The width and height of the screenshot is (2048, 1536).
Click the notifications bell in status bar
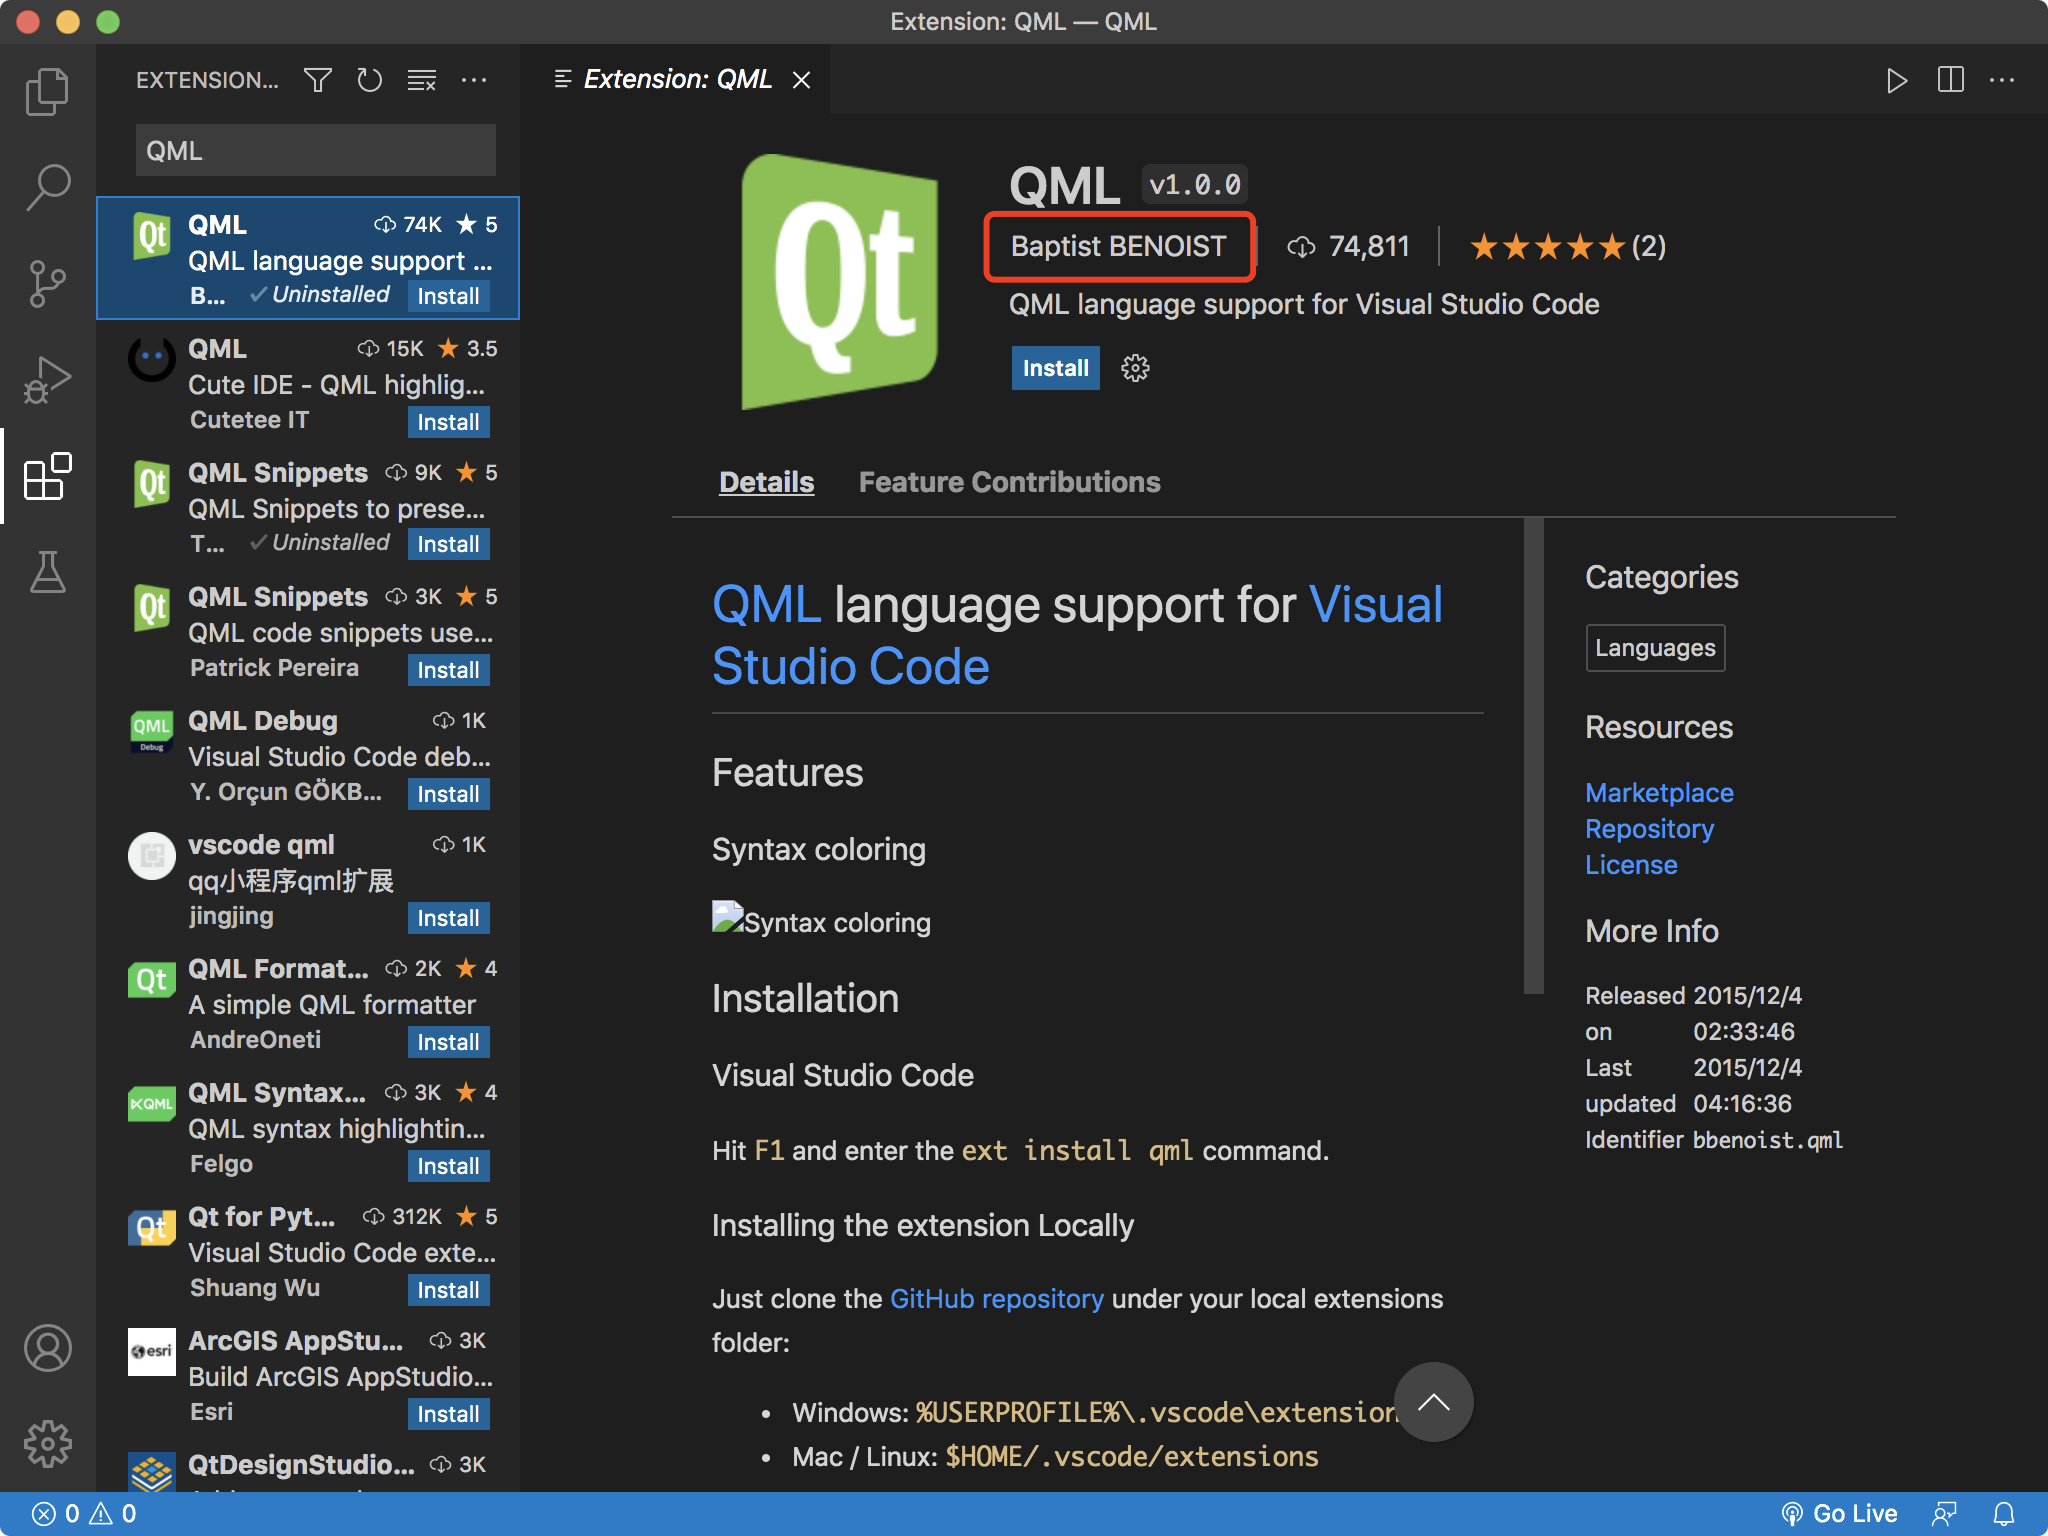click(2004, 1514)
